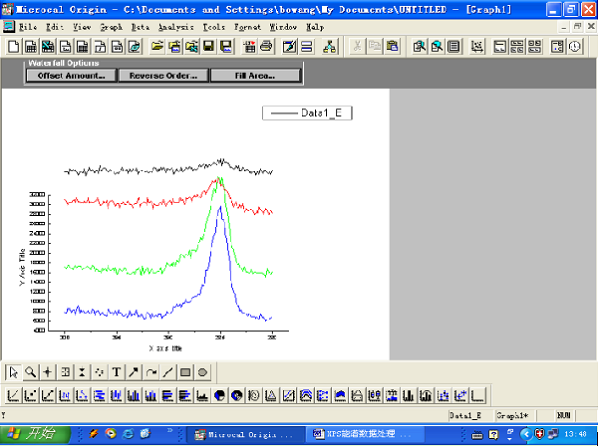Screen dimensions: 600x446
Task: Click the Fill Area... button
Action: [255, 75]
